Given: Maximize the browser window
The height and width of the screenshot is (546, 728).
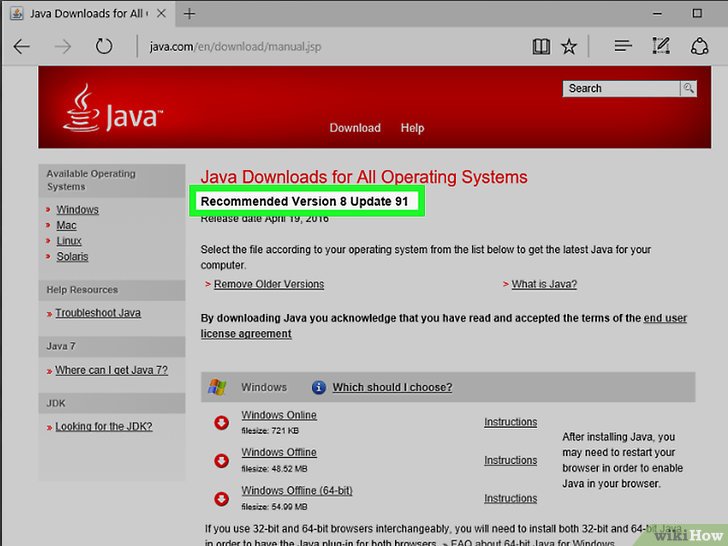Looking at the screenshot, I should pos(697,13).
